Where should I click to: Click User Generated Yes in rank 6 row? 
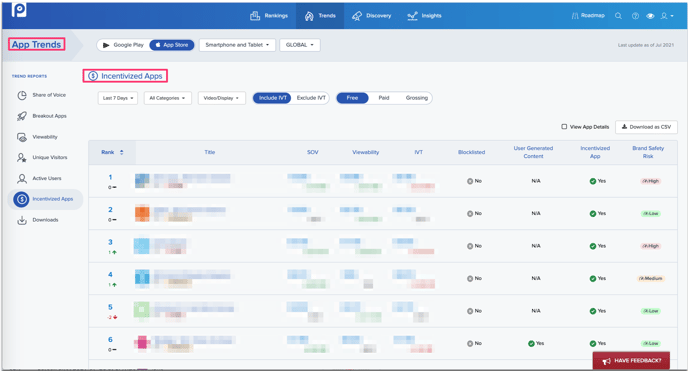[535, 343]
